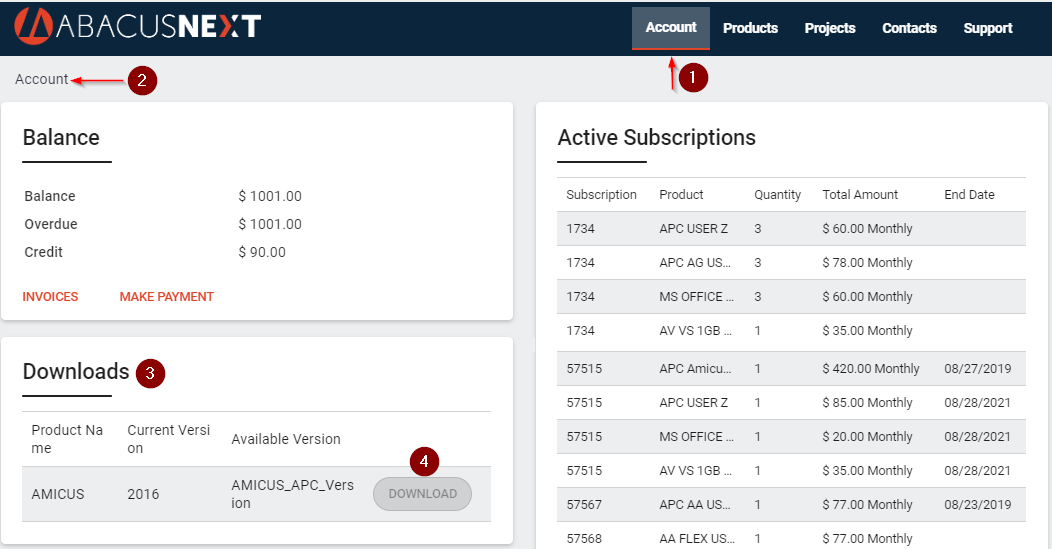Go to the Projects page
The width and height of the screenshot is (1052, 549).
click(x=830, y=28)
